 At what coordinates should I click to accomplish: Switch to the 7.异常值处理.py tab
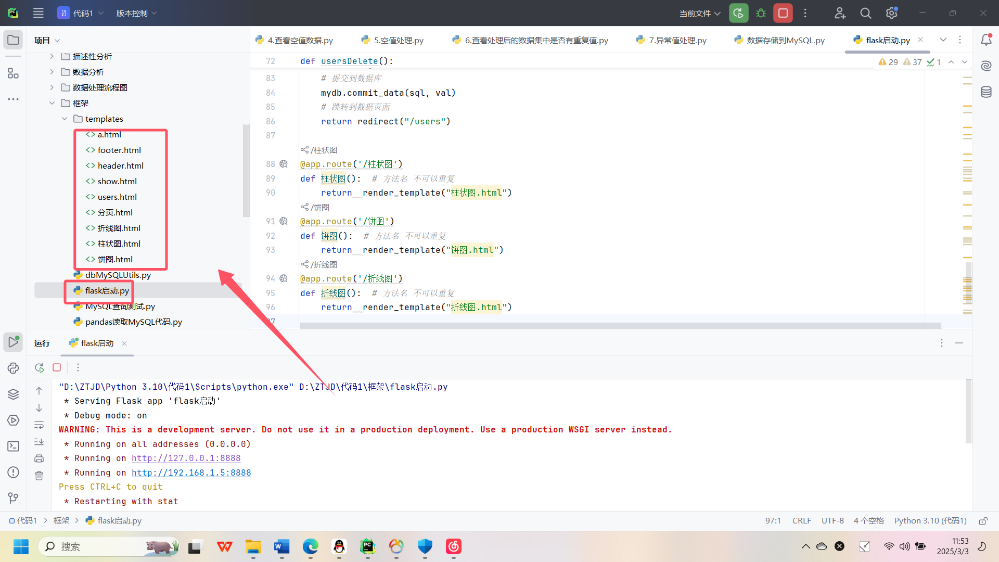tap(672, 40)
